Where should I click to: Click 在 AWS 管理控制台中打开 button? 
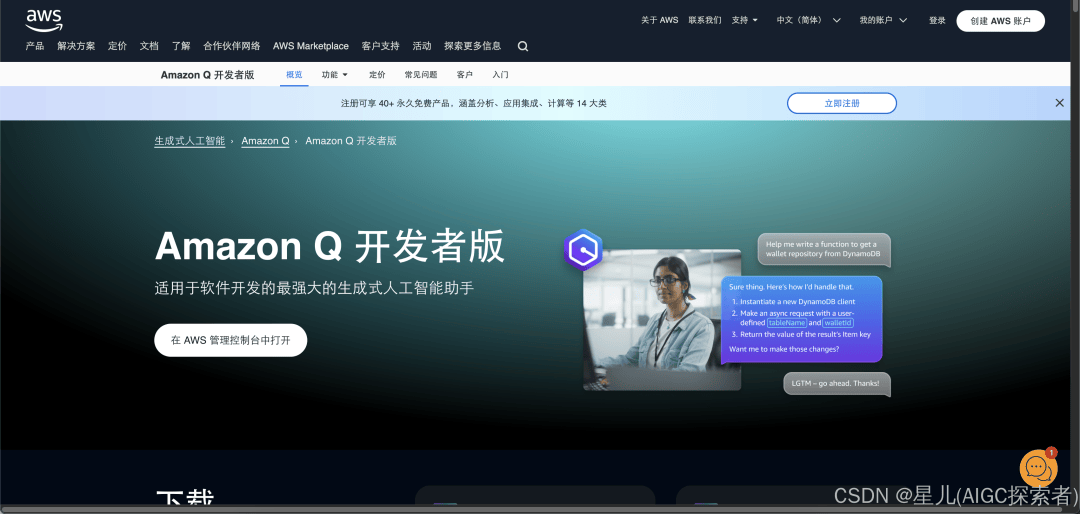[230, 340]
